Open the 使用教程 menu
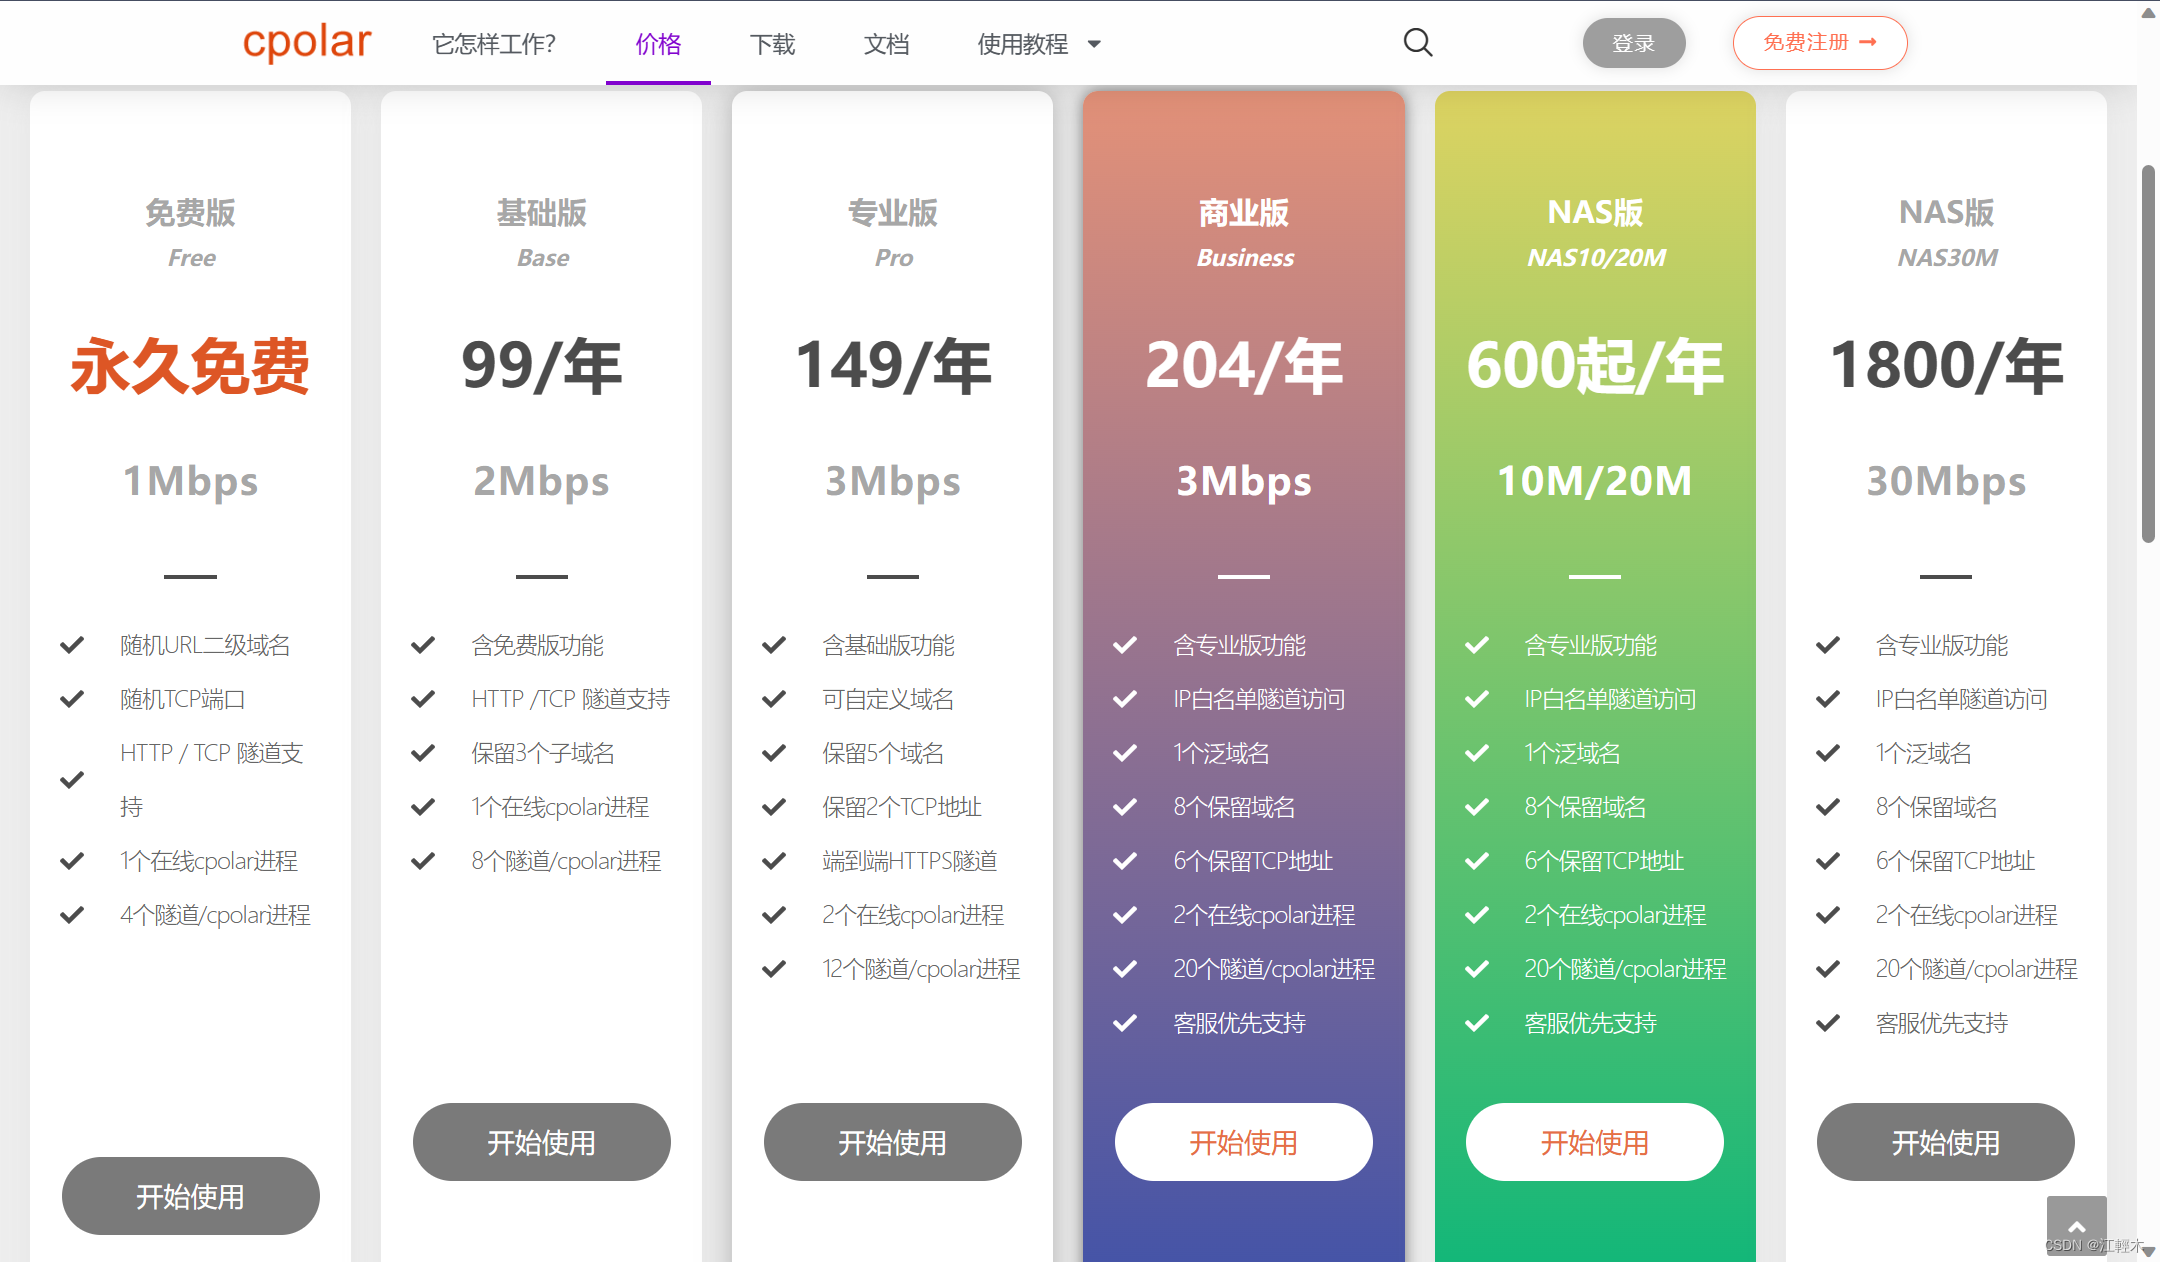2160x1262 pixels. click(x=1023, y=44)
